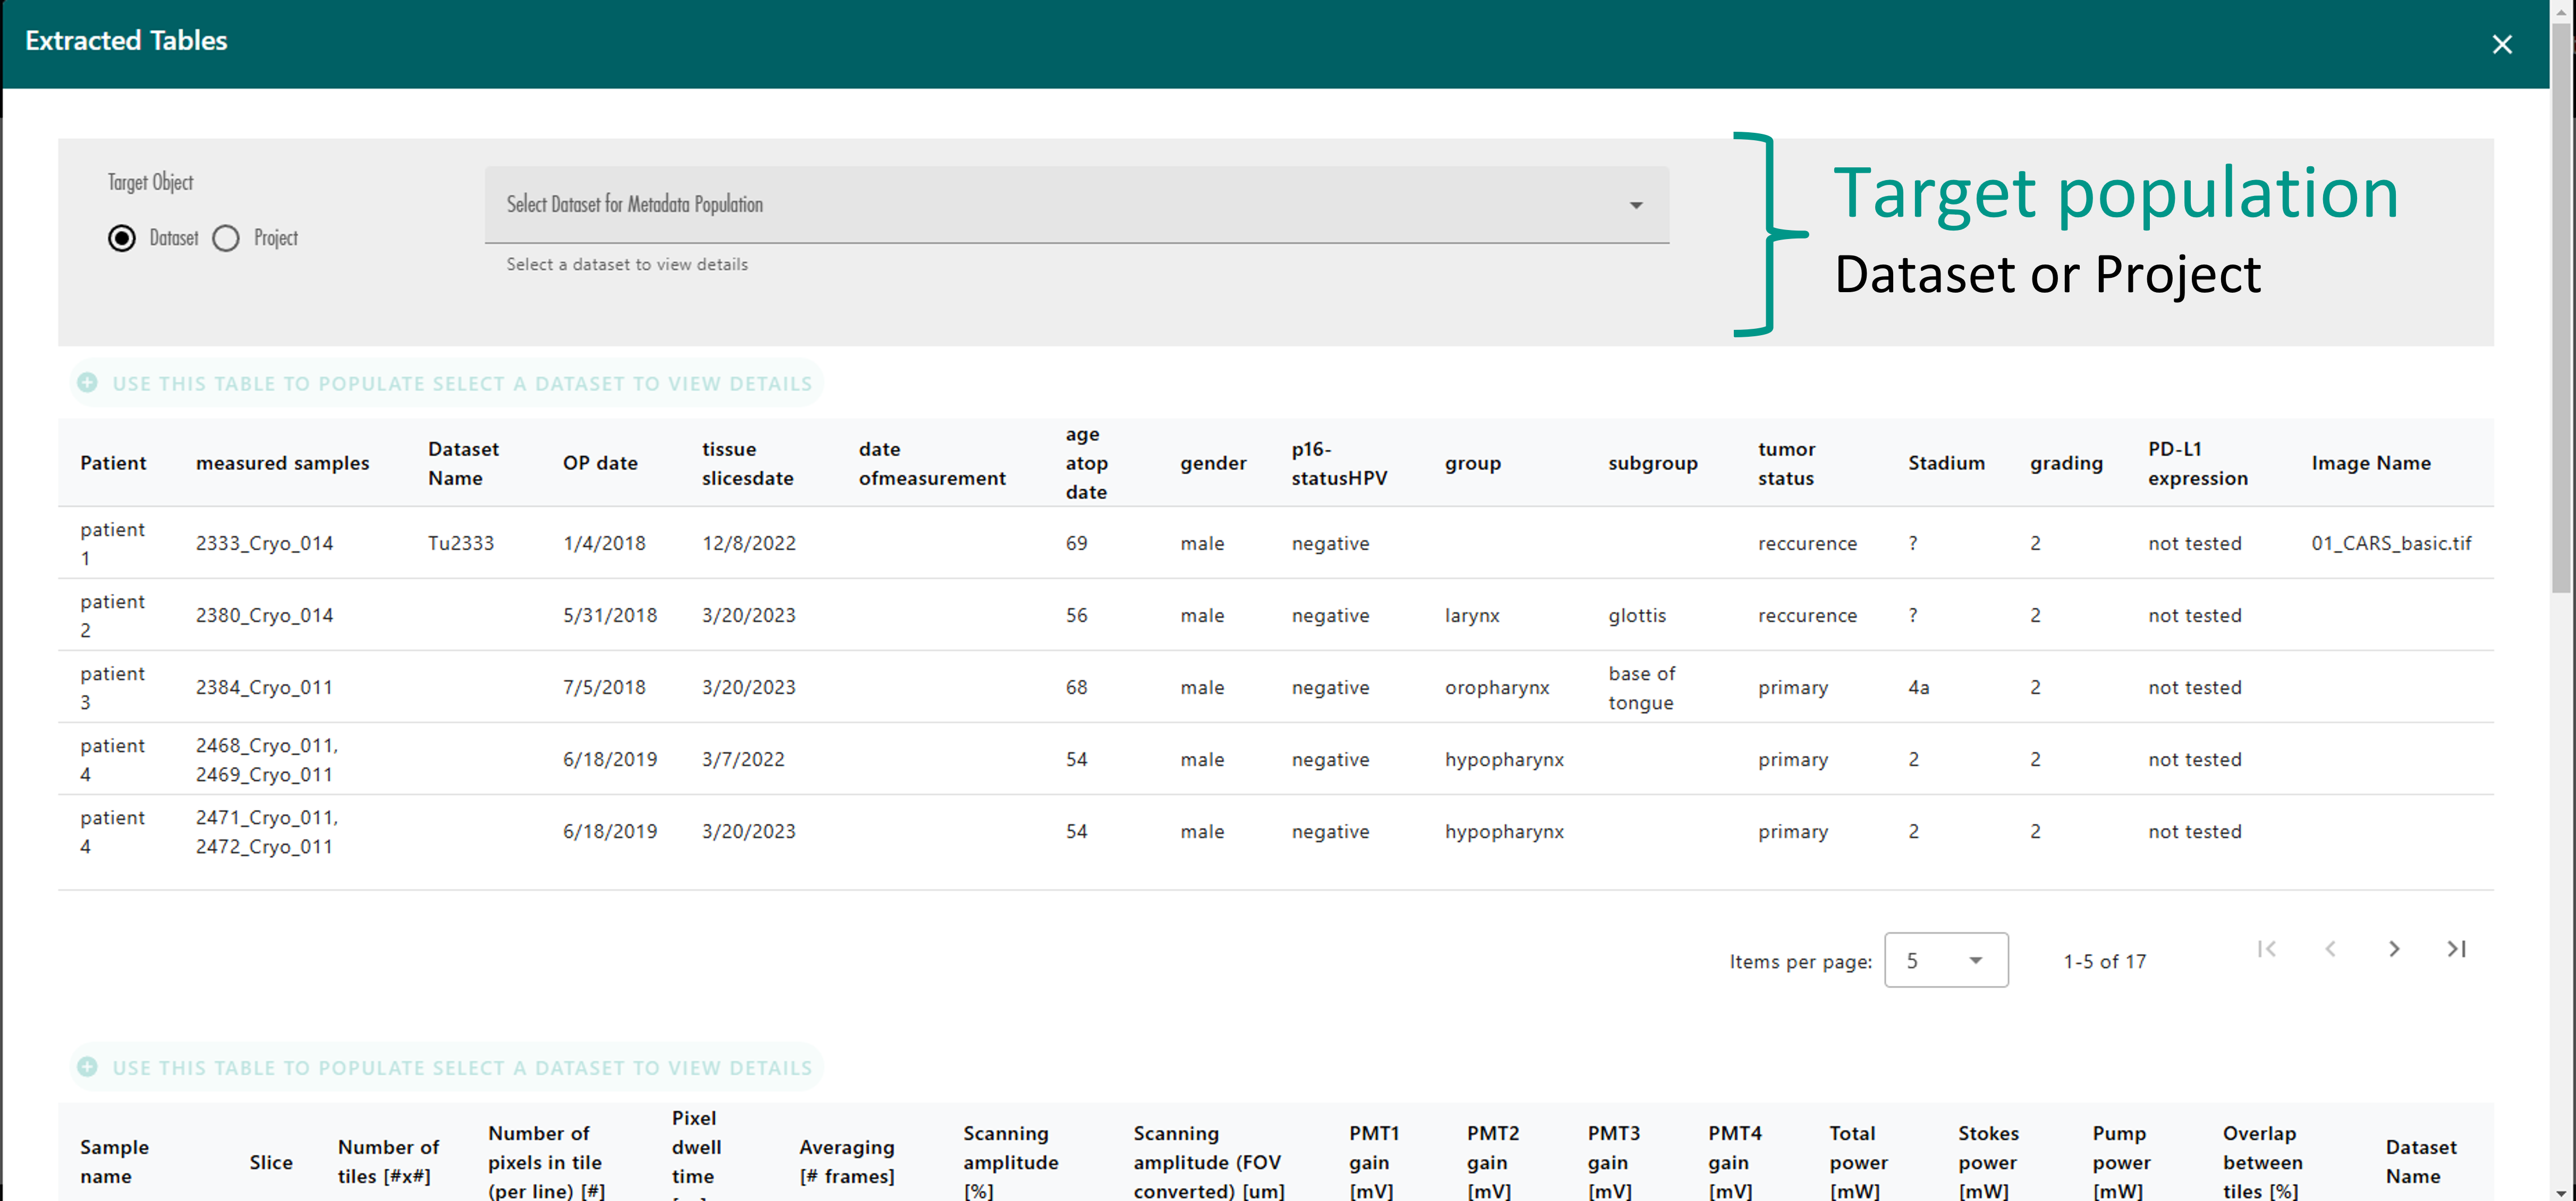Click the Number of tiles column header
The image size is (2576, 1201).
(388, 1161)
